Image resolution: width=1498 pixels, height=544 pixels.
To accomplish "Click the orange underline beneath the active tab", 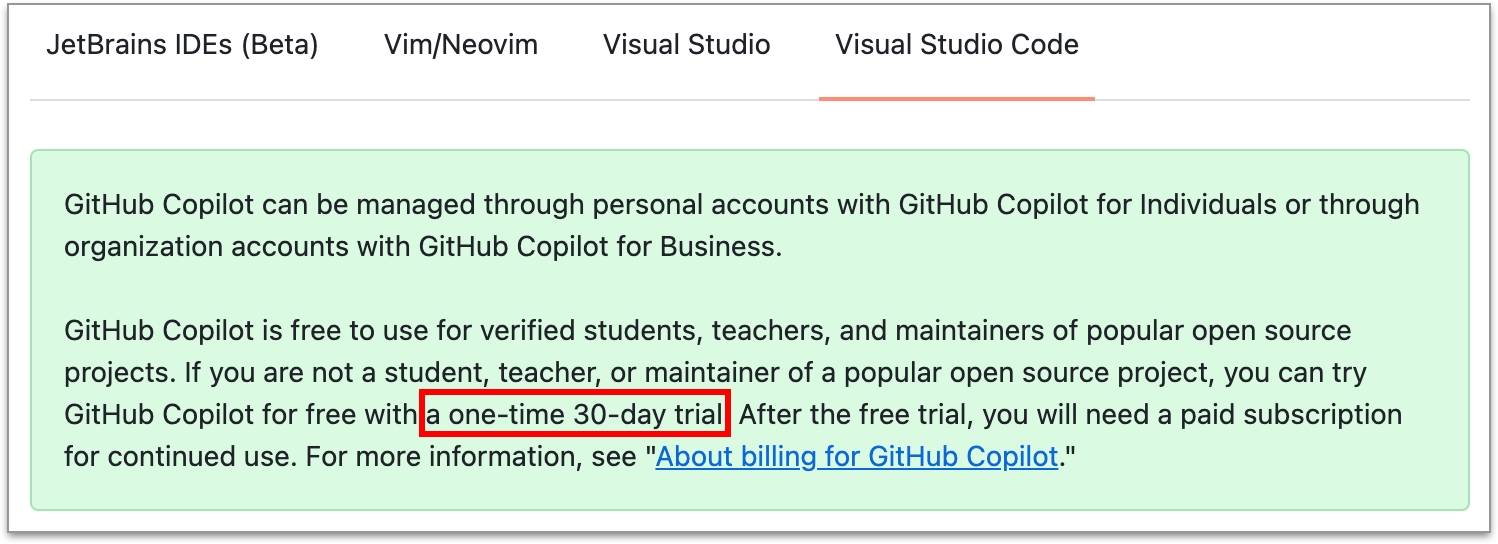I will point(956,98).
